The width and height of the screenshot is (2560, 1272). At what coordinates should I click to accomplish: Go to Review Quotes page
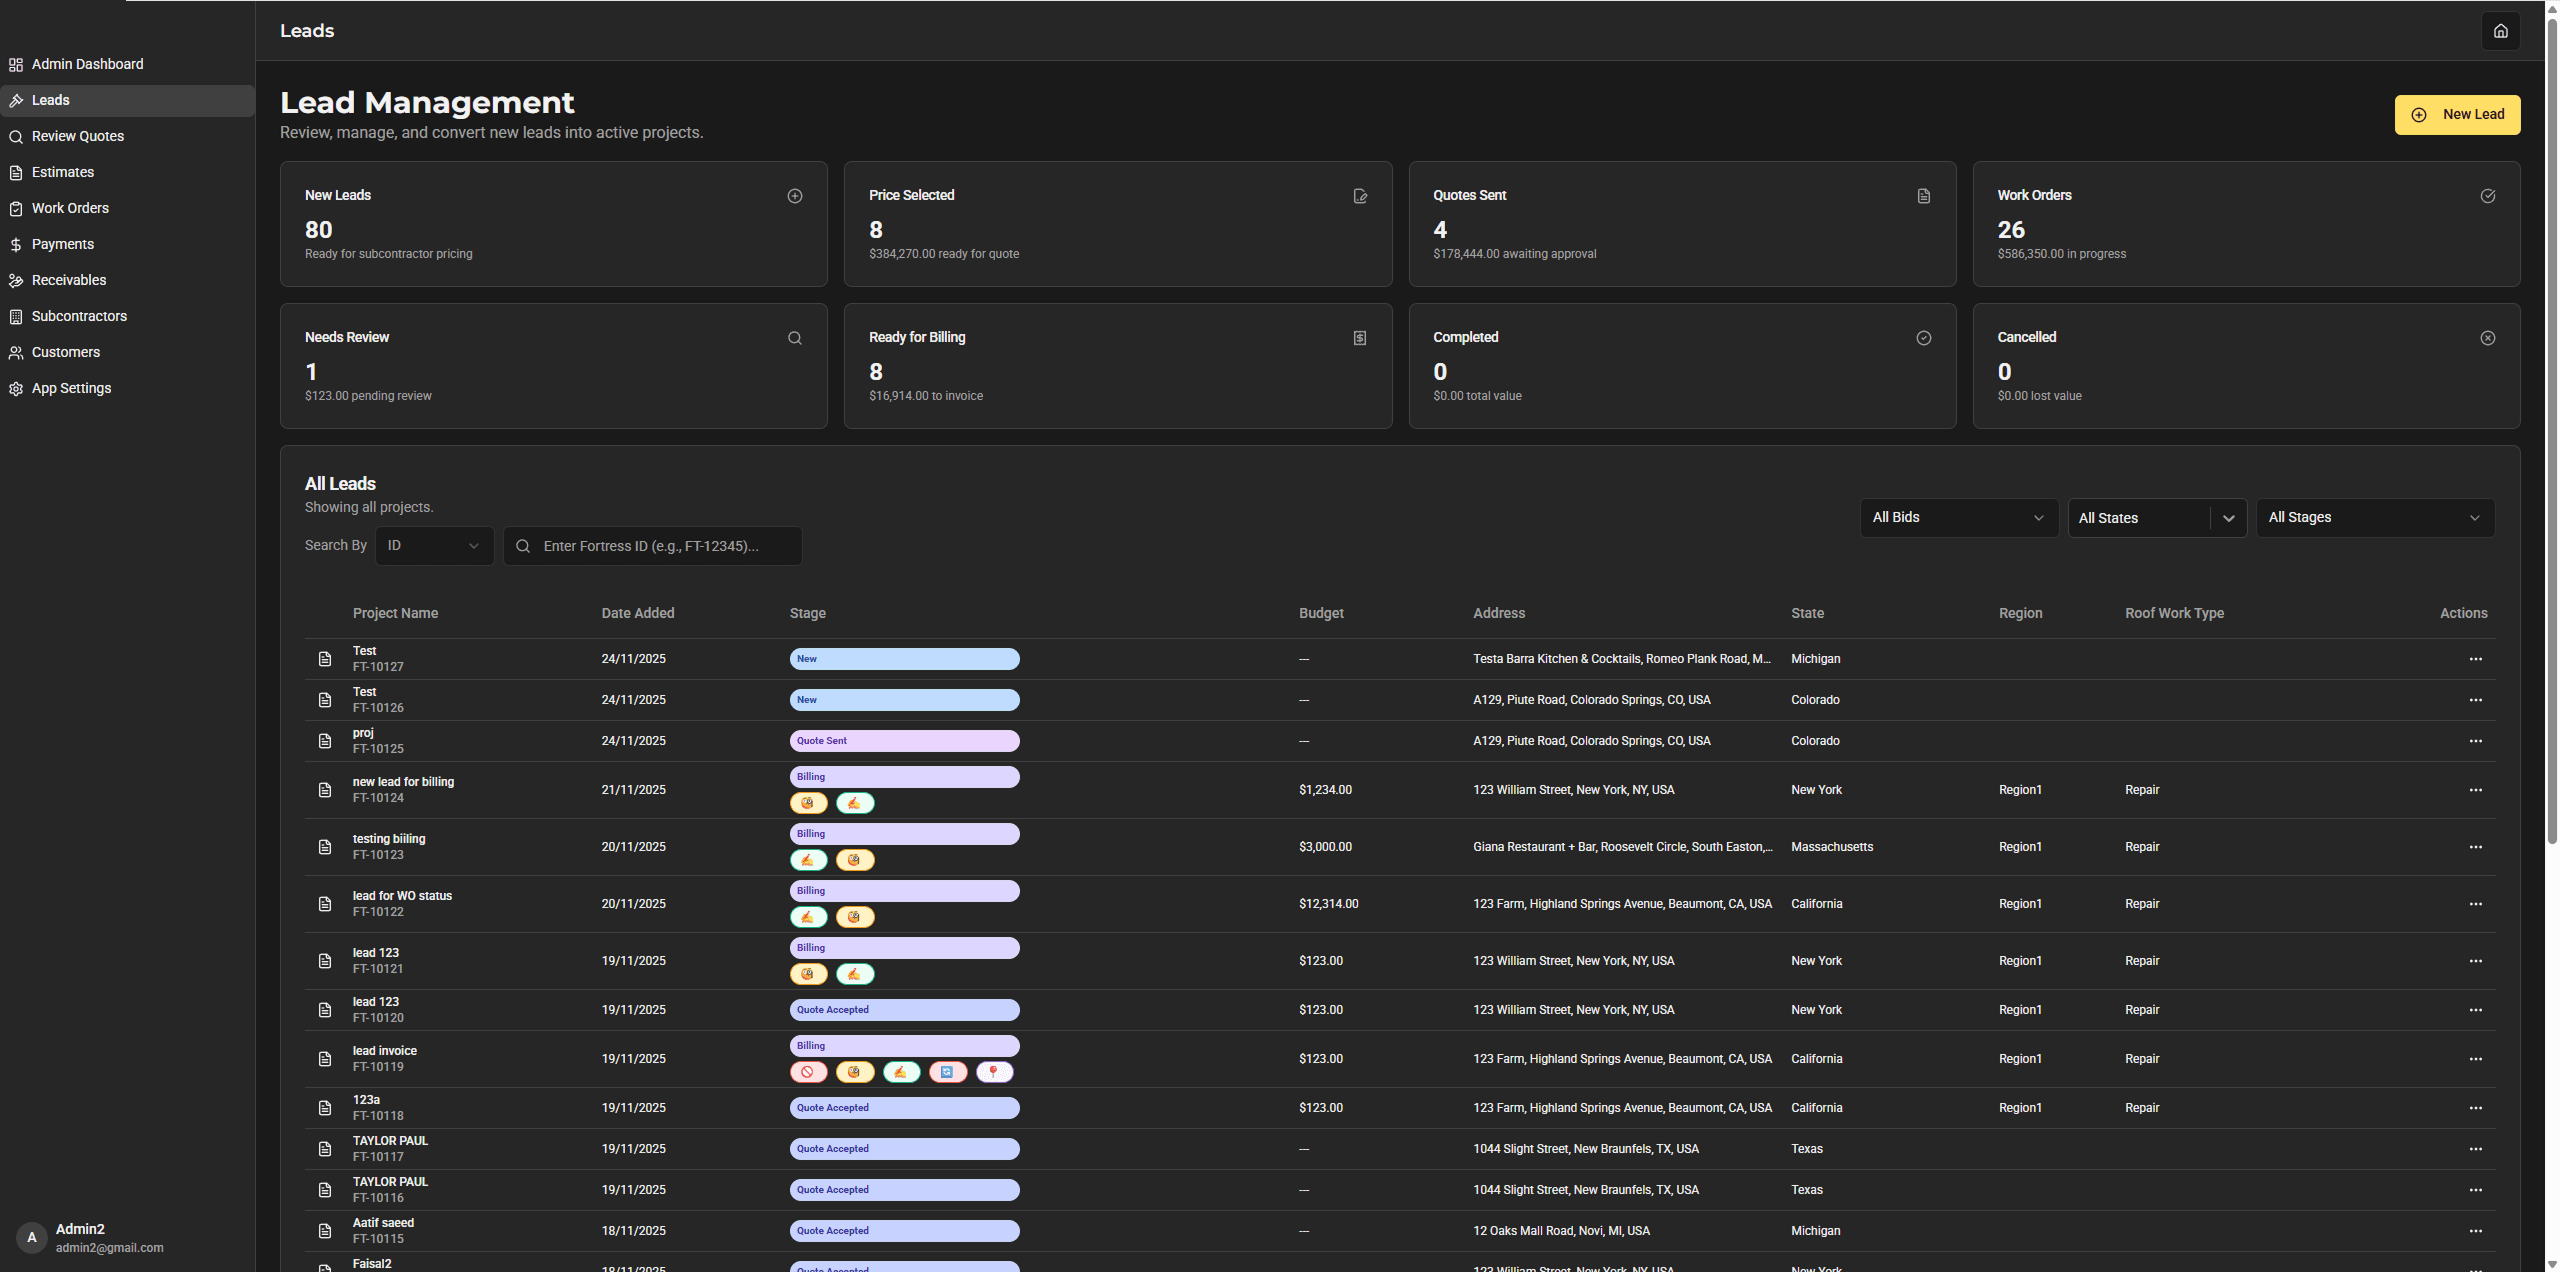click(x=78, y=136)
